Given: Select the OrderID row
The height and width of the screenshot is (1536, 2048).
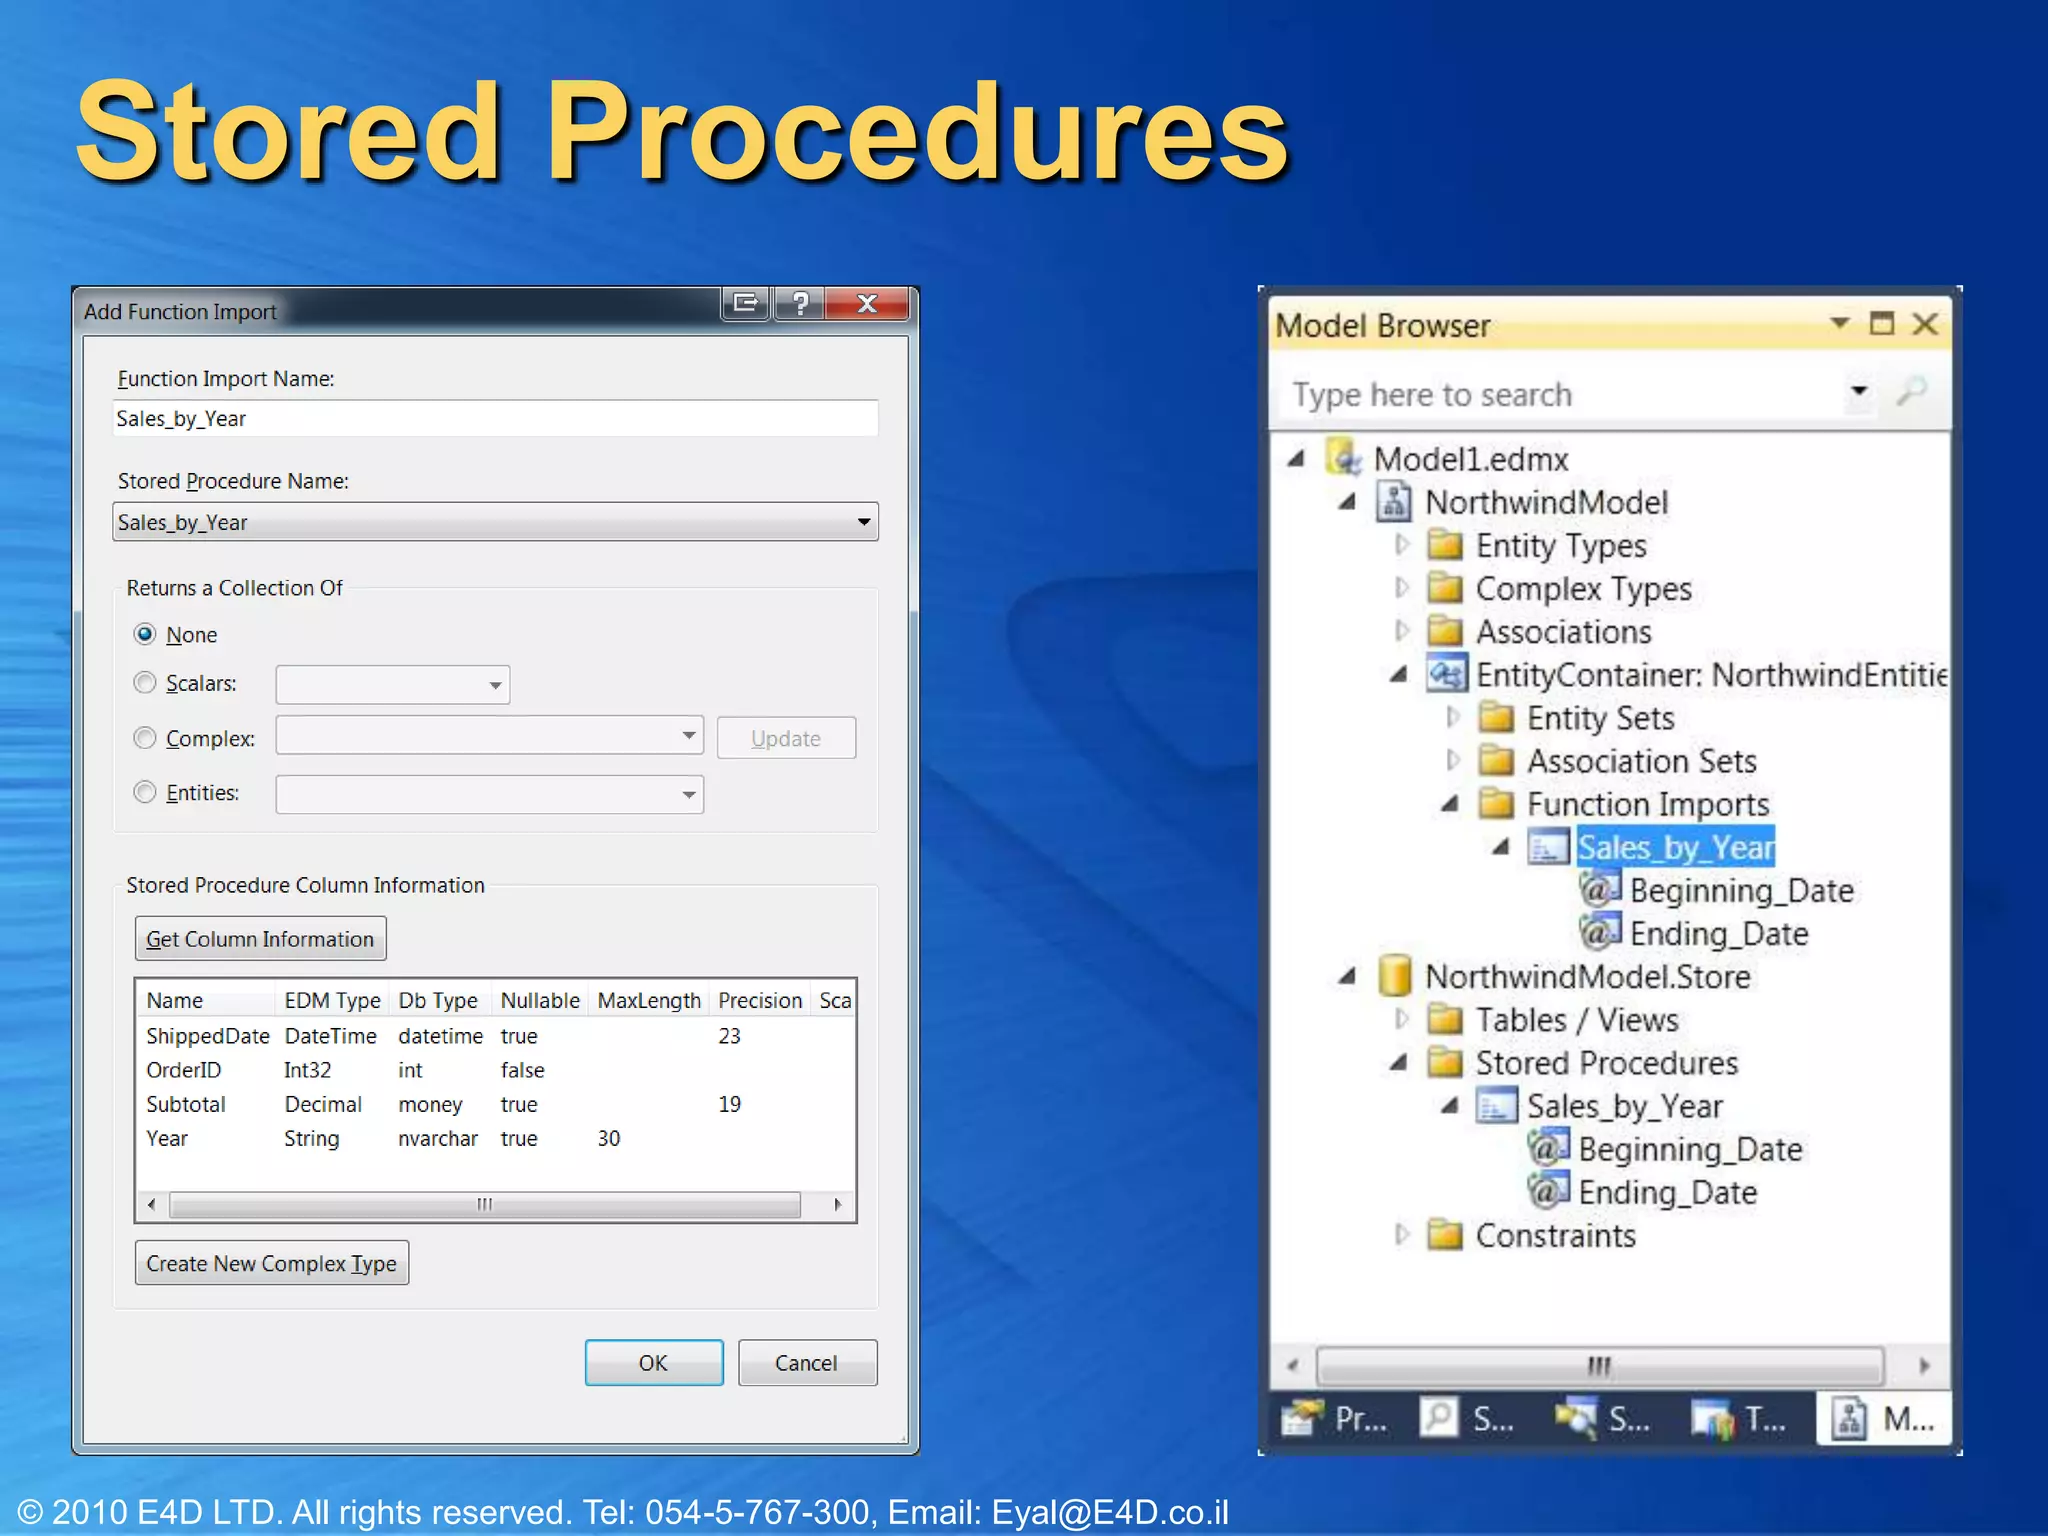Looking at the screenshot, I should tap(495, 1070).
